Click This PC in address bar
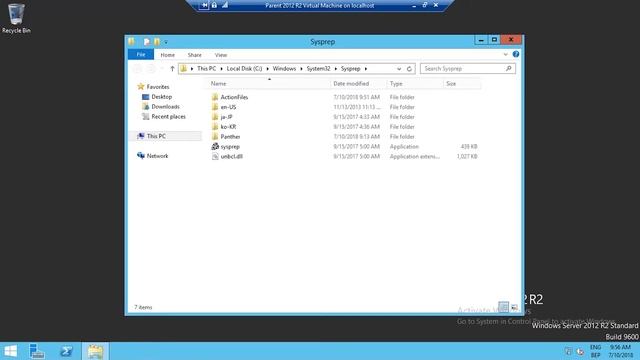Image resolution: width=640 pixels, height=360 pixels. [207, 69]
